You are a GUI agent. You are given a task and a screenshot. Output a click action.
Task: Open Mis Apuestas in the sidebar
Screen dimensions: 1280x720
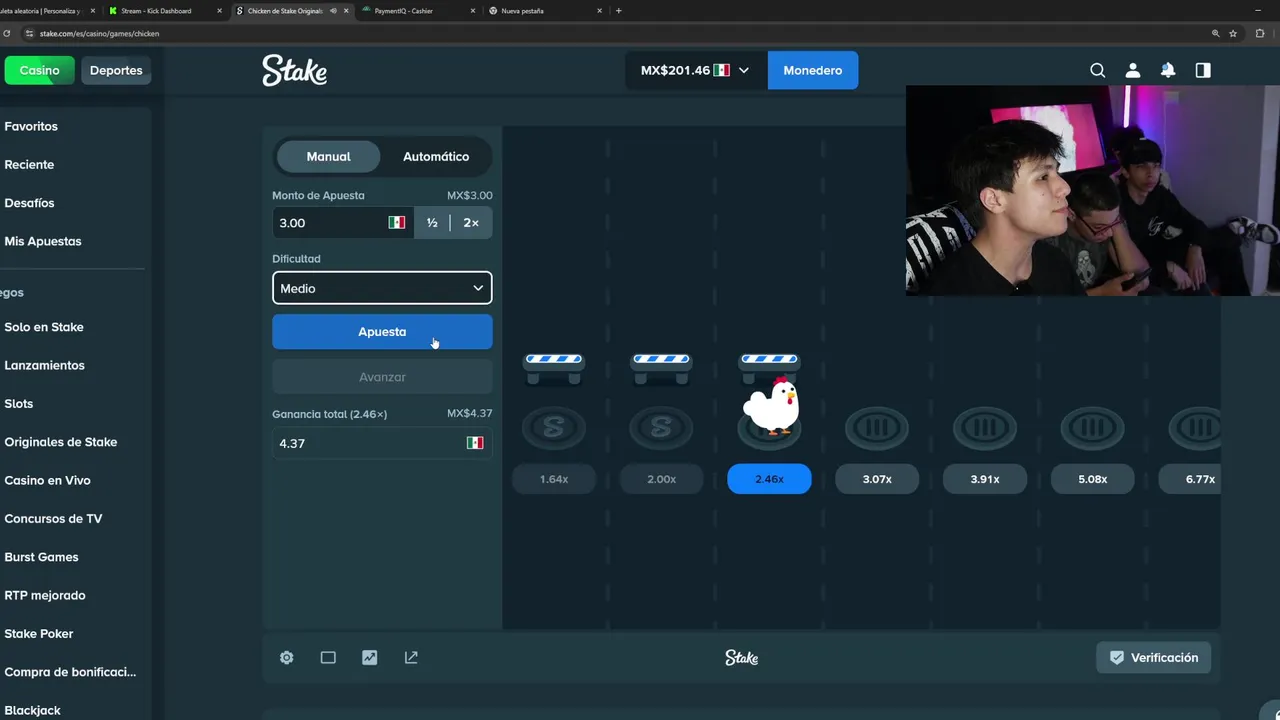coord(43,241)
